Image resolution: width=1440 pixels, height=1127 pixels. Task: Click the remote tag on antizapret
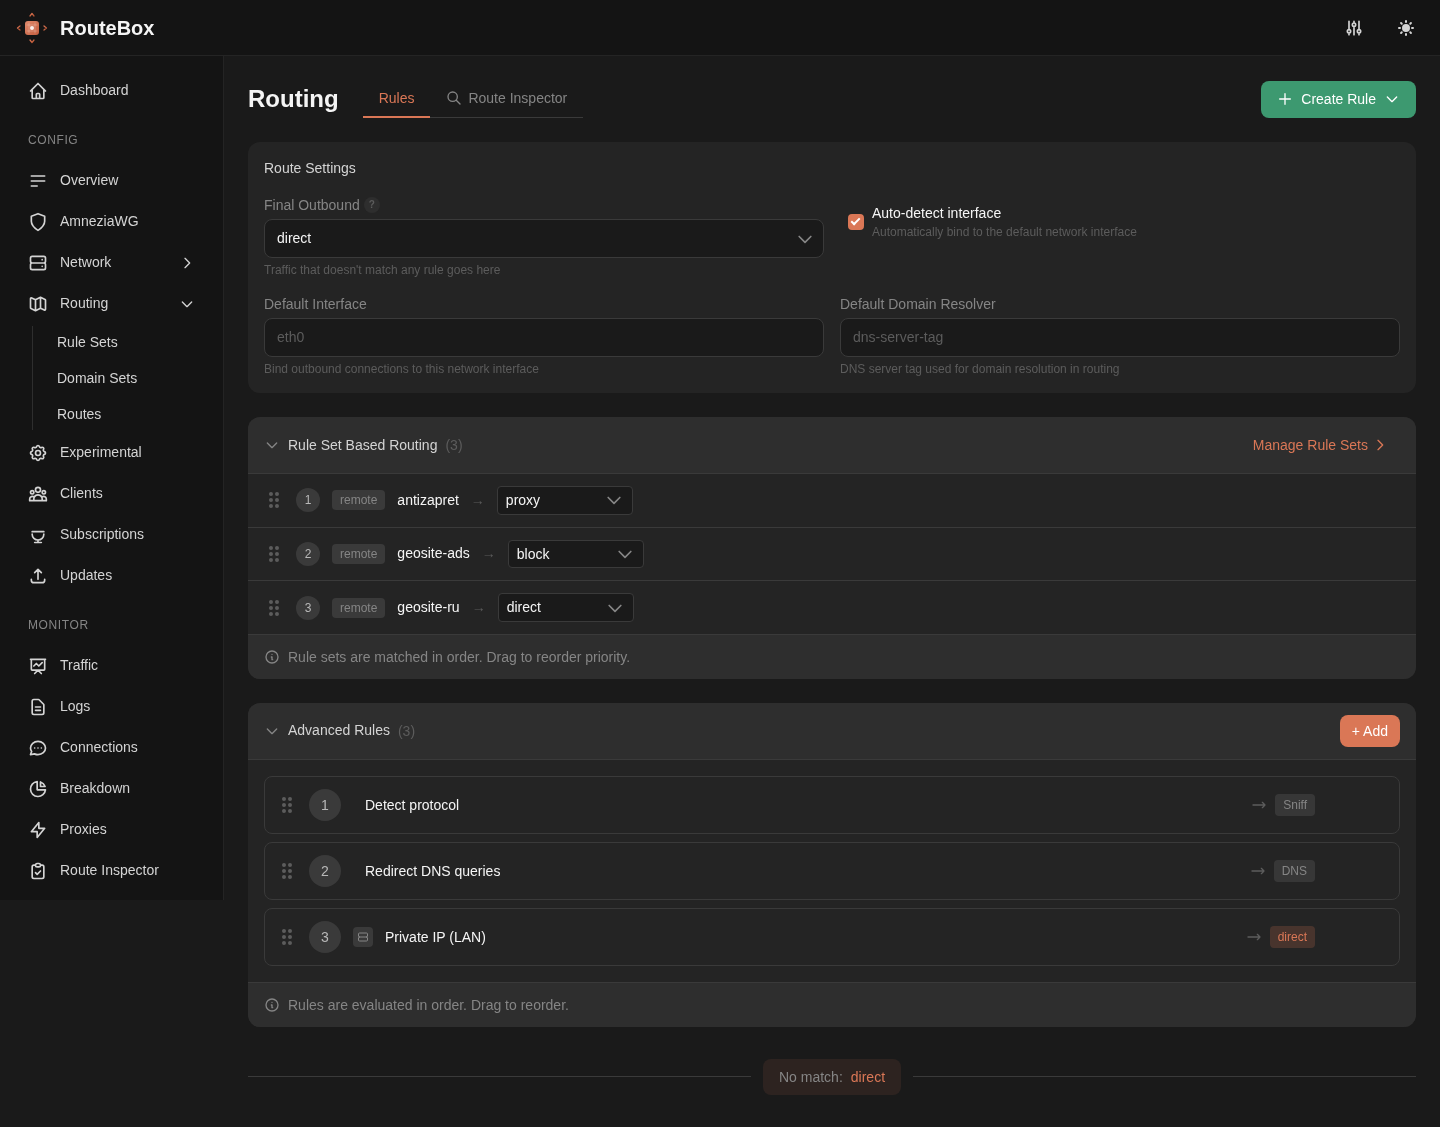click(358, 500)
